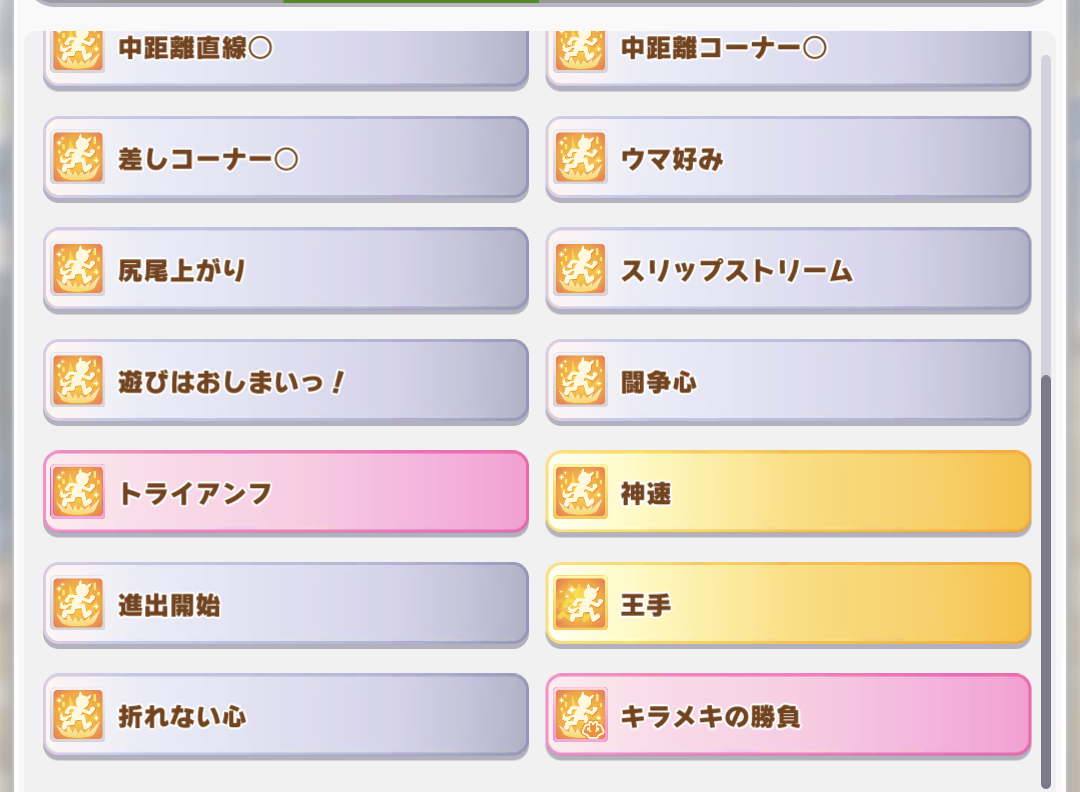Click the icon beside 遊びはおしまいっ！

click(78, 381)
